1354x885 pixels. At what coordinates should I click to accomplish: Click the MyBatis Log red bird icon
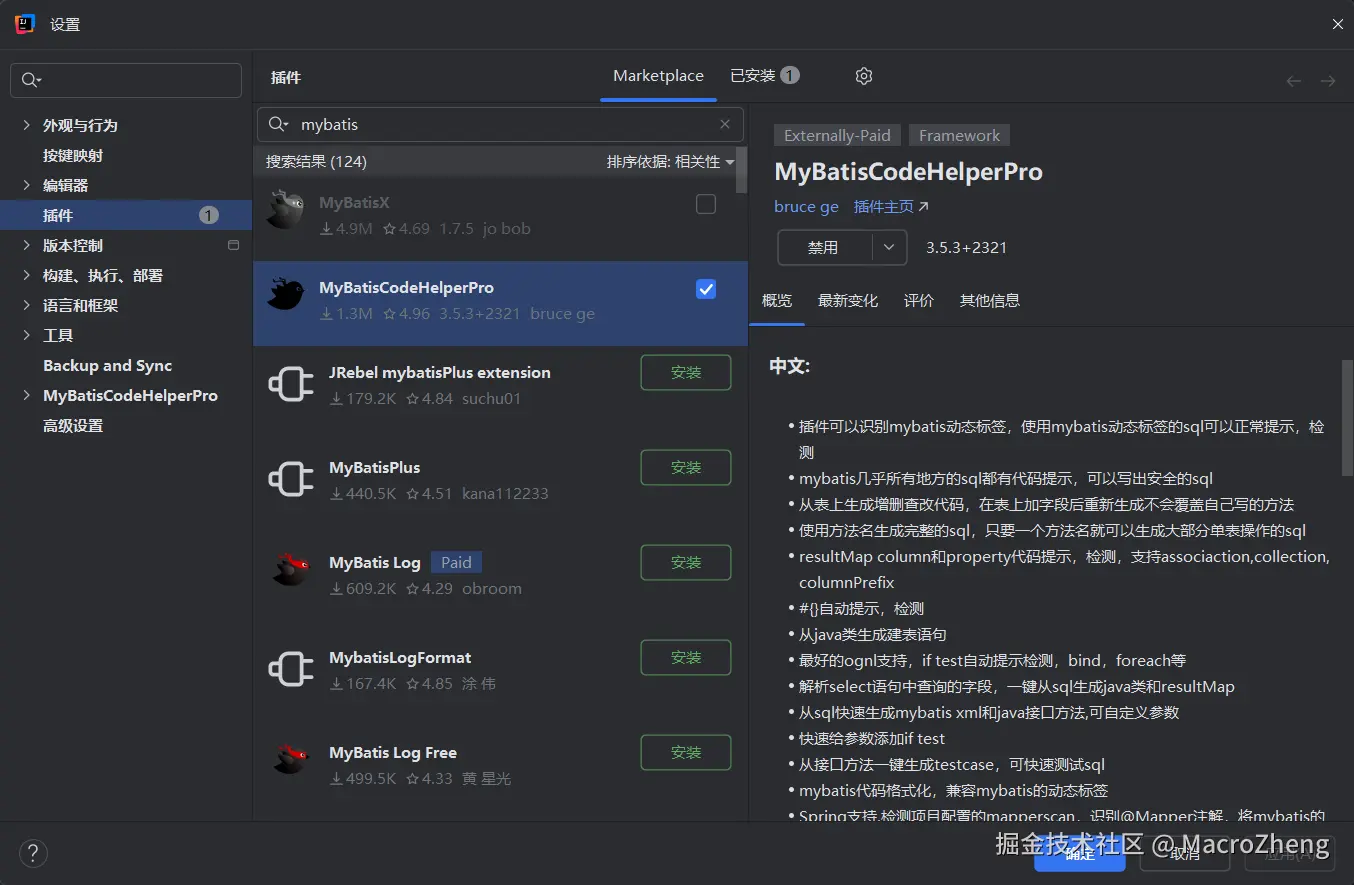(291, 570)
